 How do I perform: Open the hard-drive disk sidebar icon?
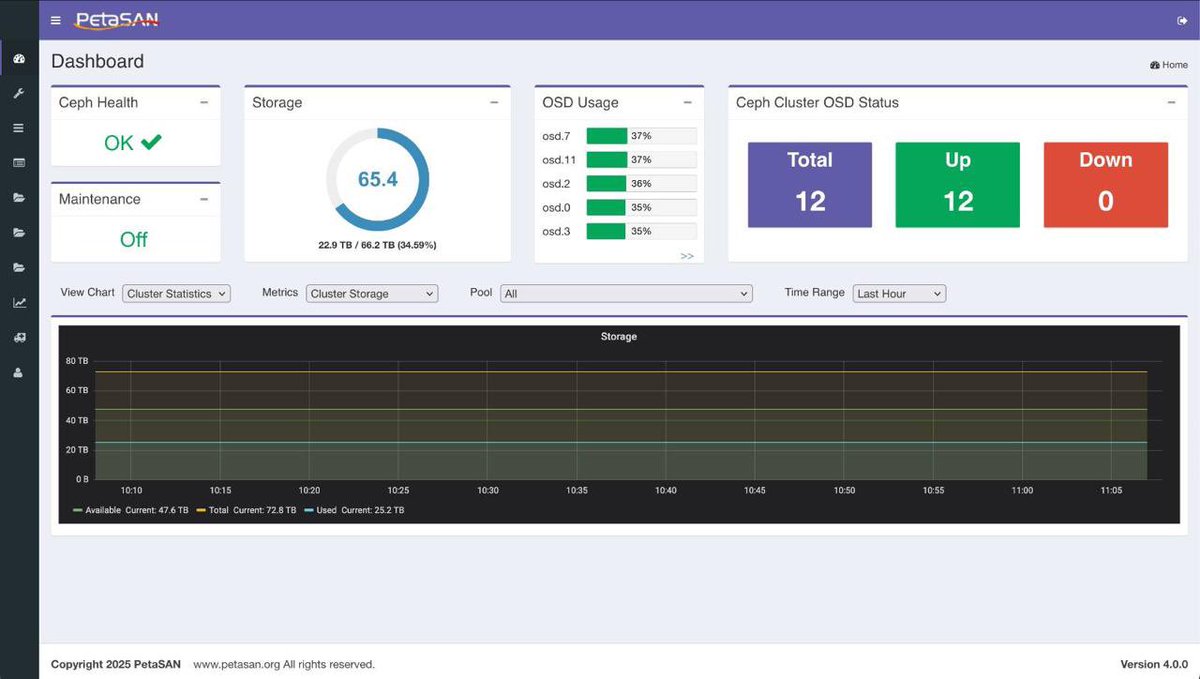click(19, 162)
